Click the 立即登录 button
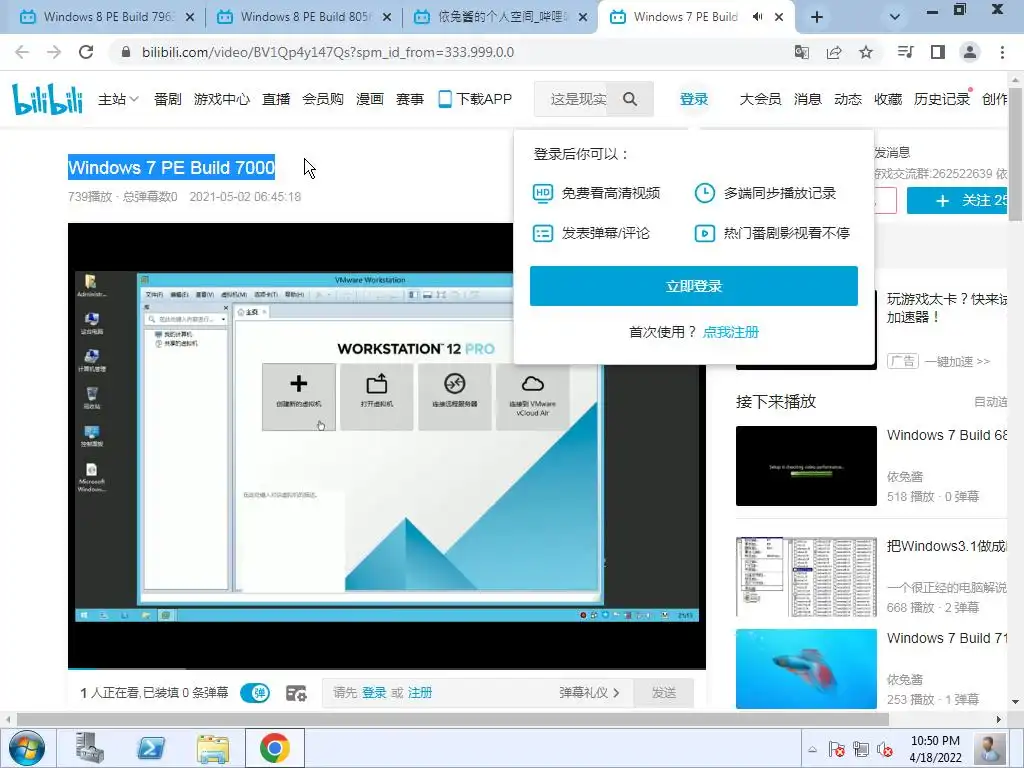The width and height of the screenshot is (1024, 768). pos(694,286)
